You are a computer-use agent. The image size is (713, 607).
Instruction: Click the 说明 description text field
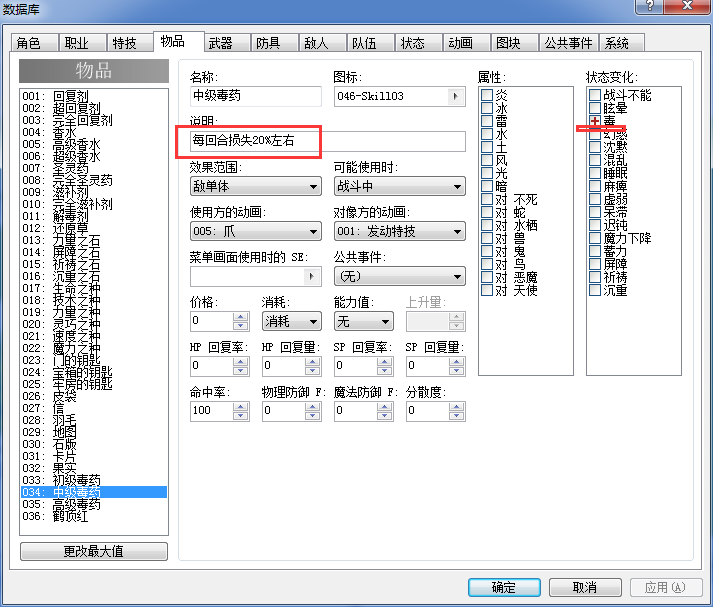(x=327, y=141)
